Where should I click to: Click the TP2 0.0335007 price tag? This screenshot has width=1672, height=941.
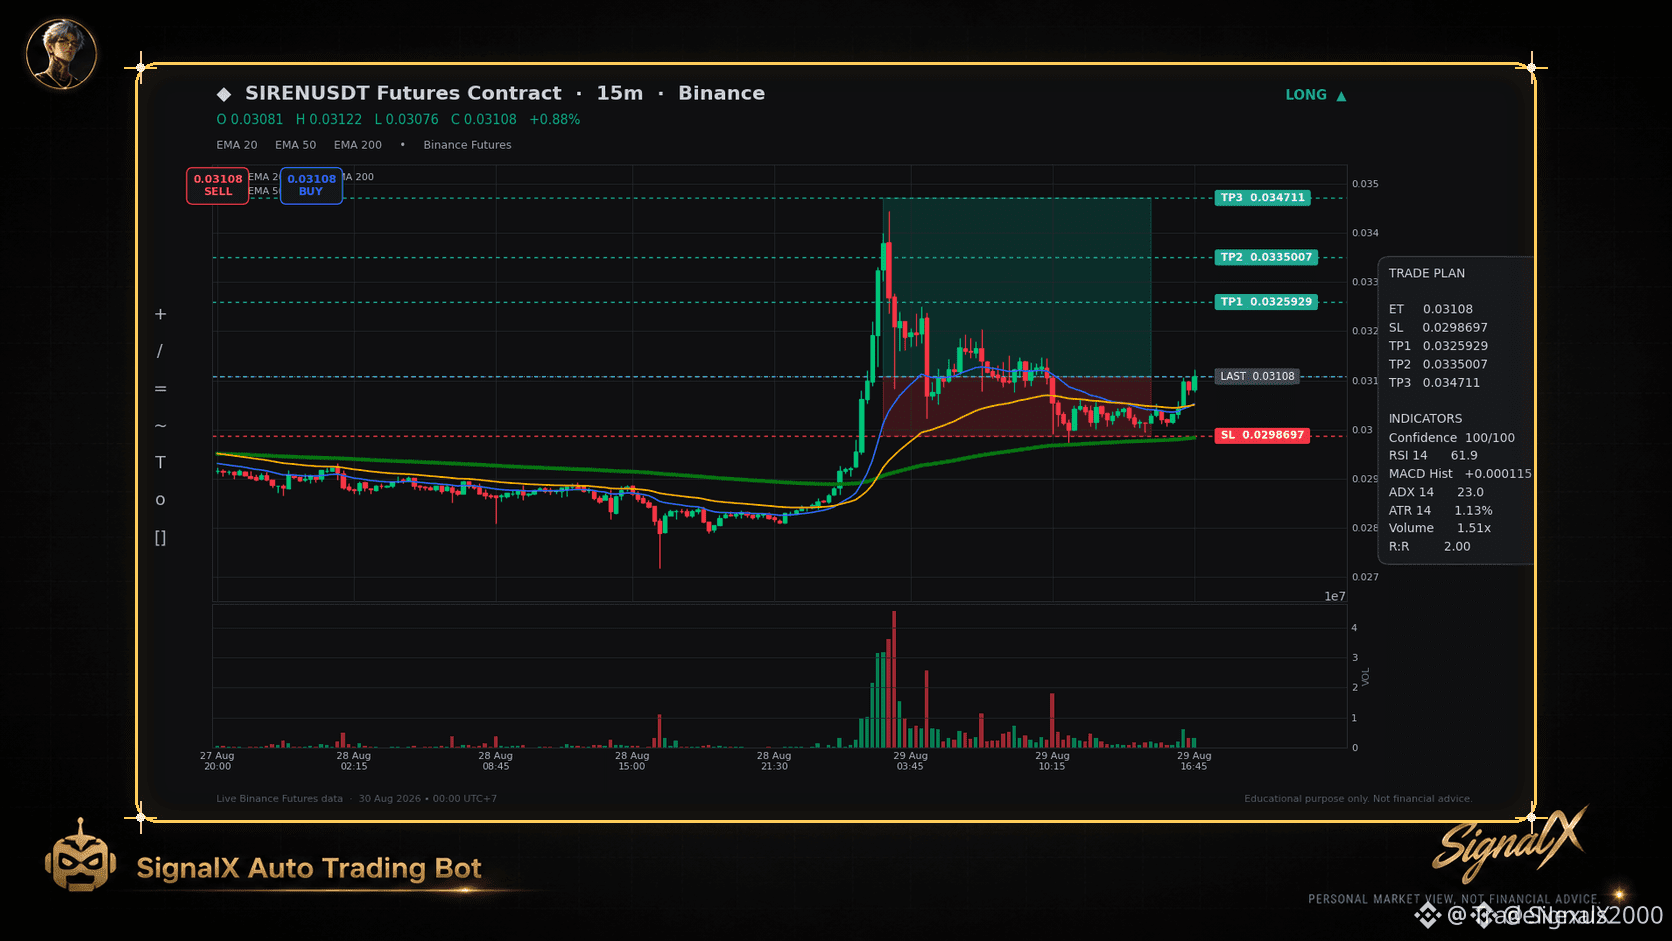(1266, 257)
